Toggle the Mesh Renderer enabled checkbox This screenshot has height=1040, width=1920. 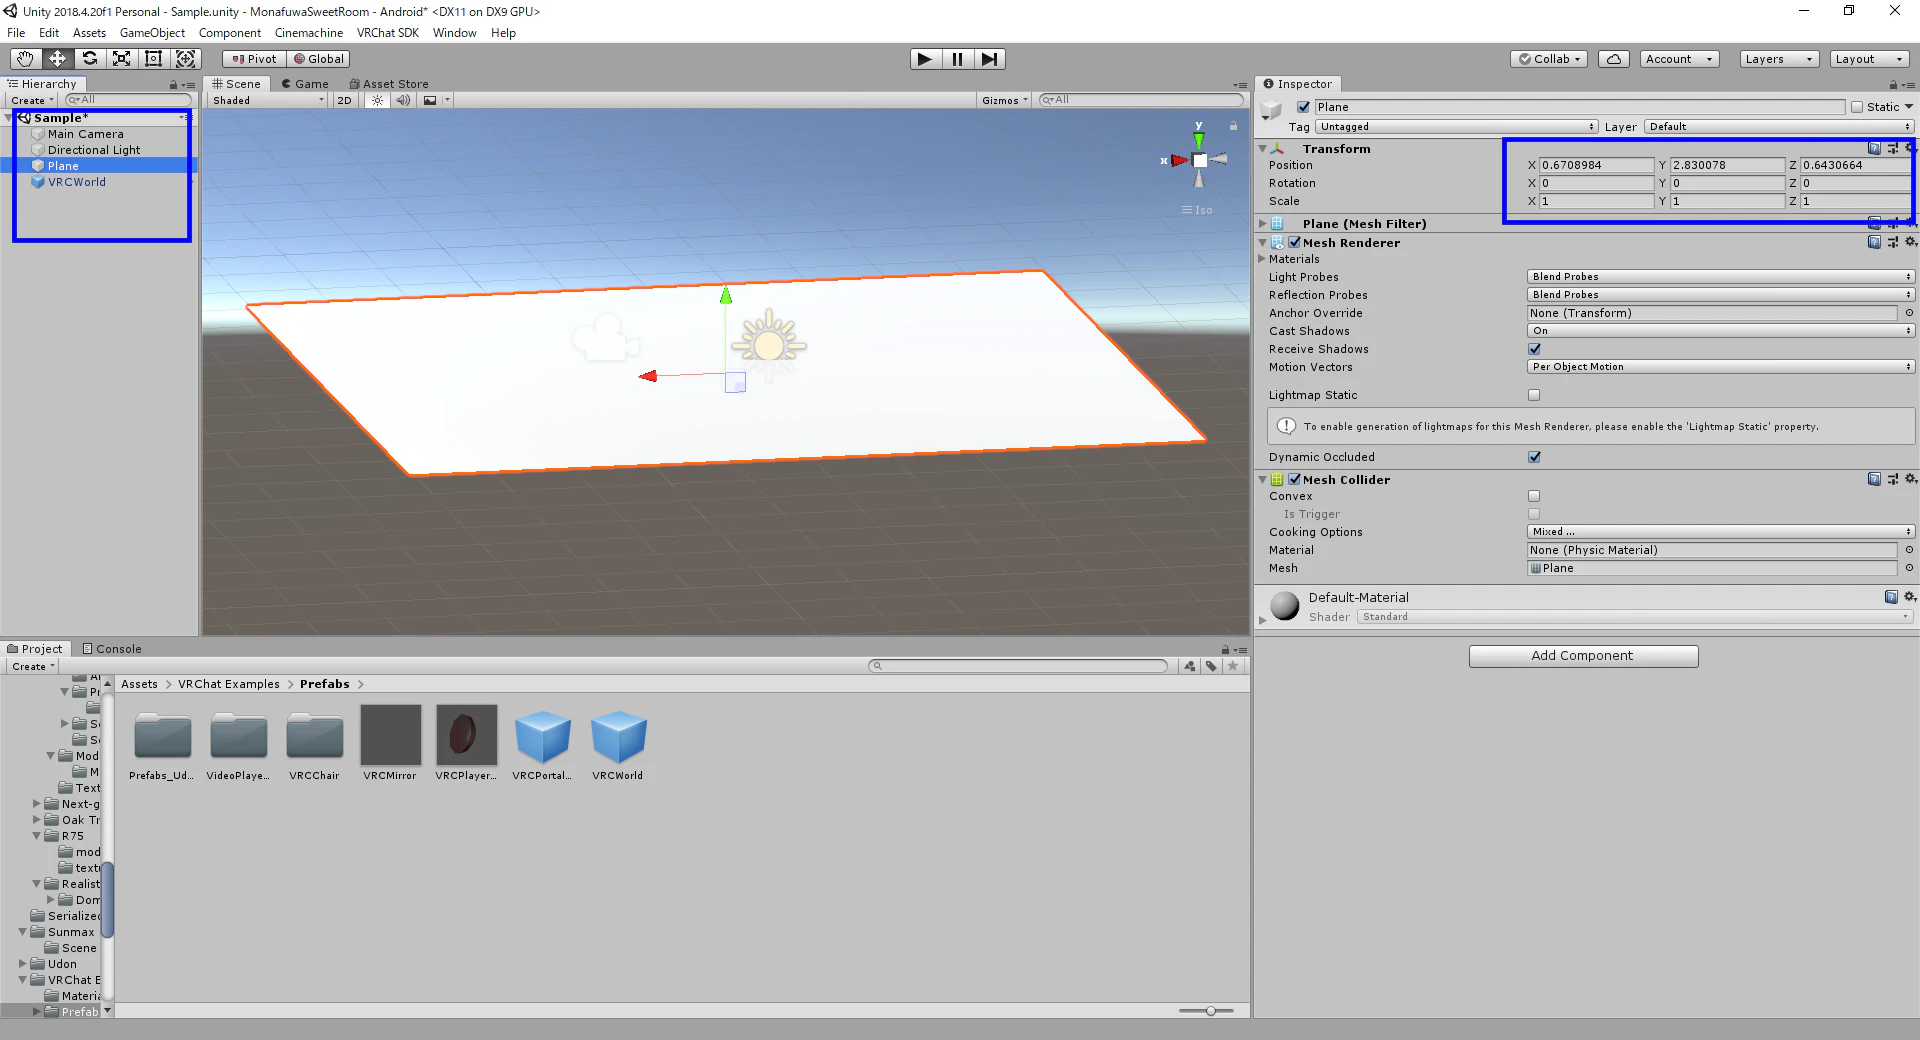(x=1295, y=242)
